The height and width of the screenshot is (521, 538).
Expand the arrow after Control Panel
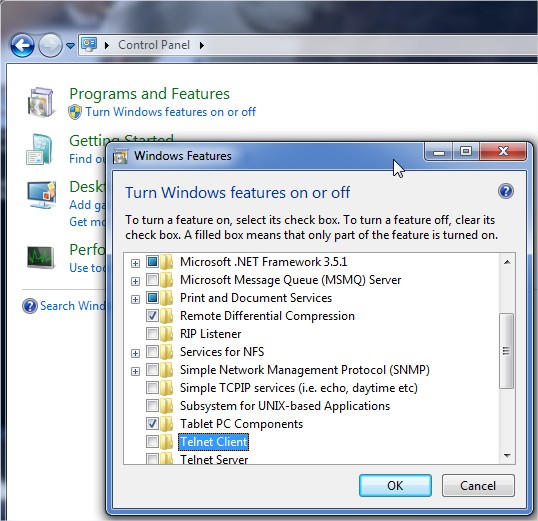pyautogui.click(x=202, y=45)
